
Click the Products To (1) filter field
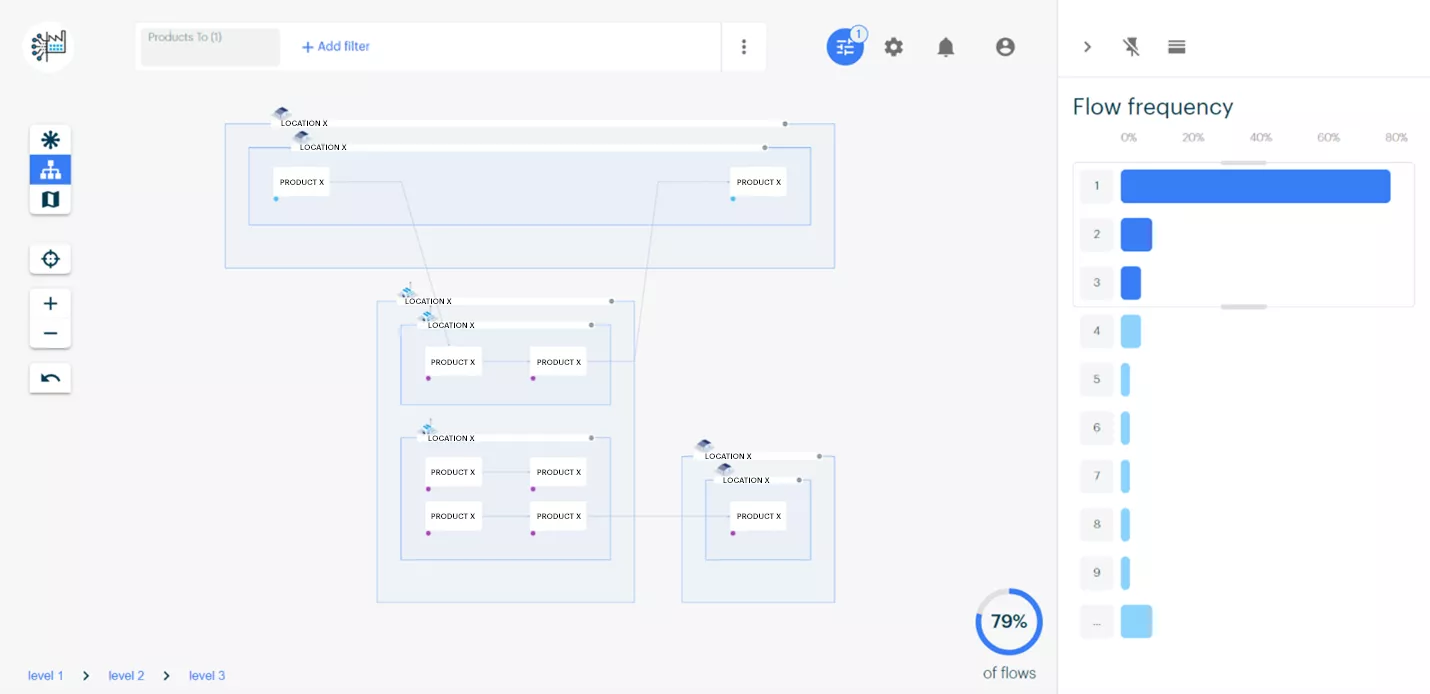pyautogui.click(x=210, y=47)
